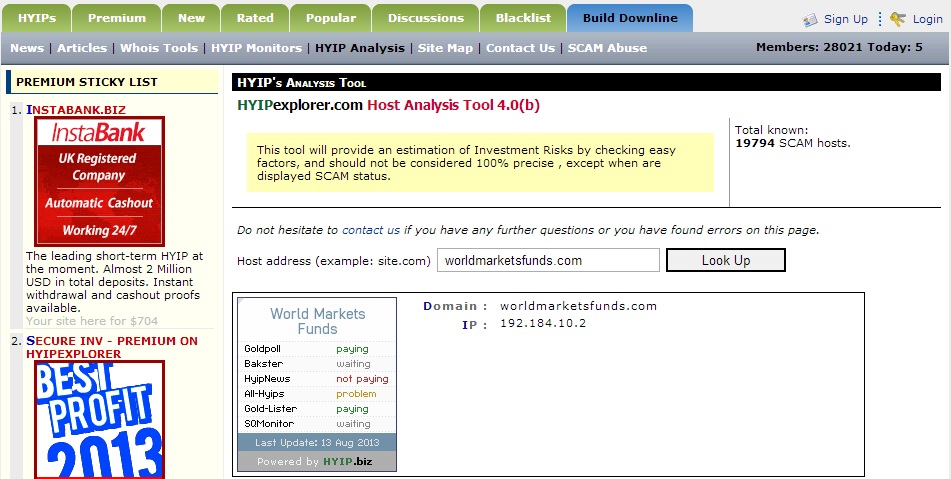The width and height of the screenshot is (951, 479).
Task: Open the Site Map link
Action: (x=445, y=48)
